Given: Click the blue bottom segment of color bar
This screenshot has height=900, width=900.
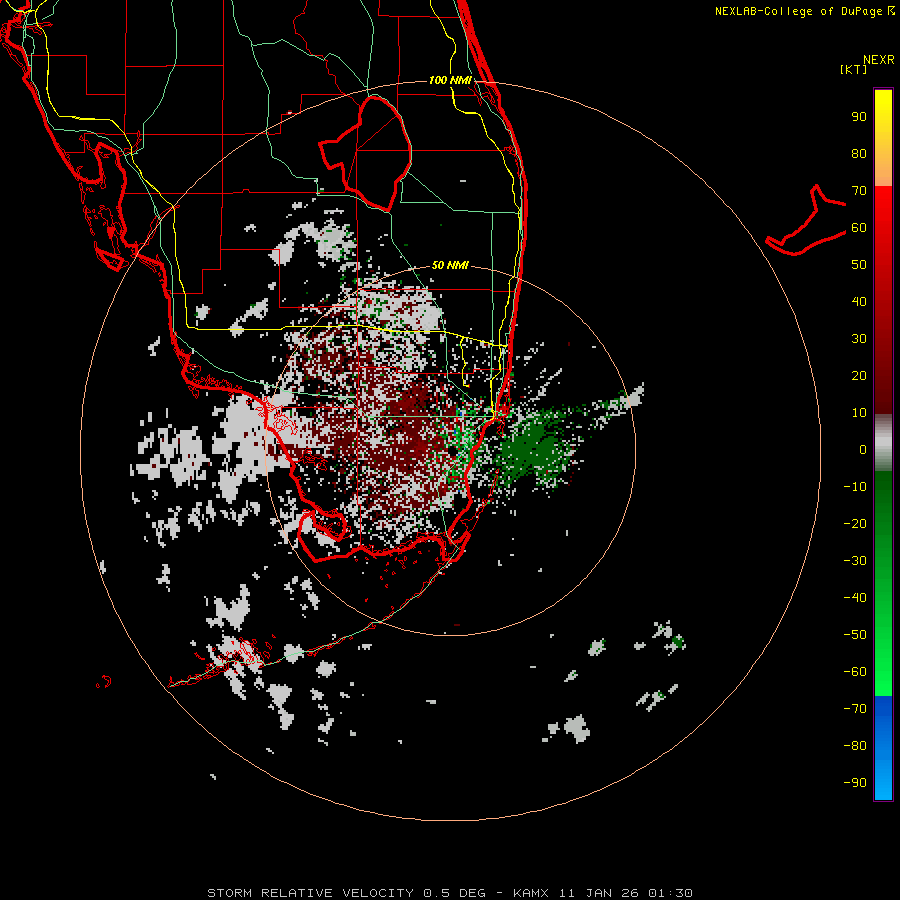Looking at the screenshot, I should pyautogui.click(x=883, y=748).
